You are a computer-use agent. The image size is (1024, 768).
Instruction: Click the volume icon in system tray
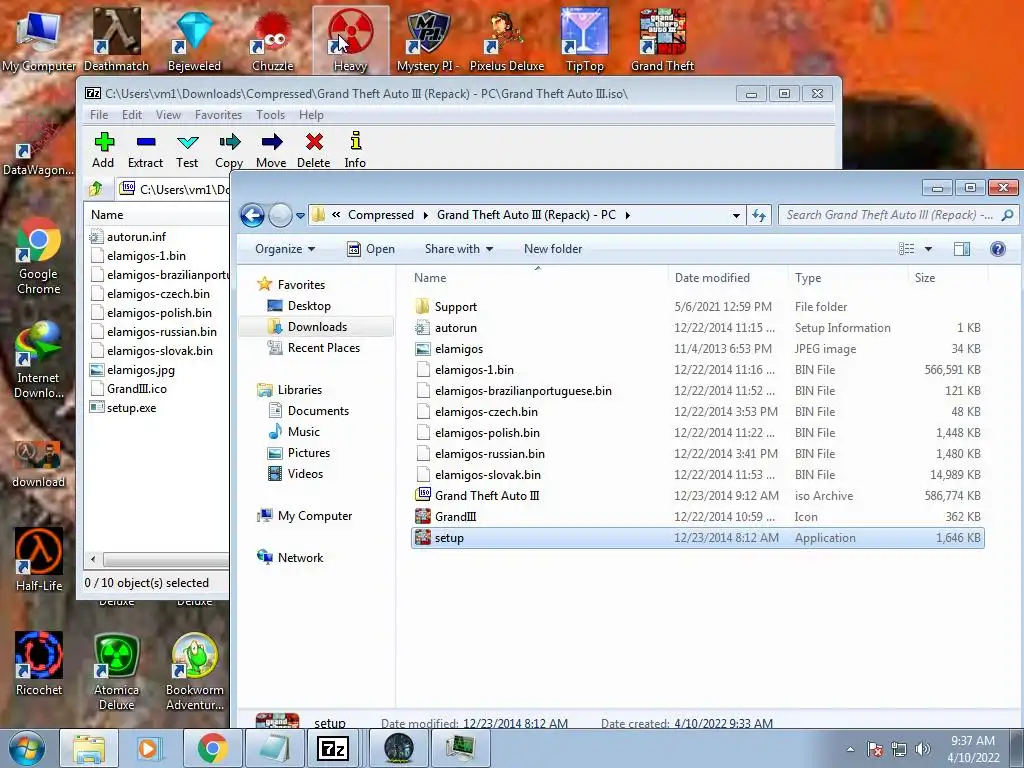tap(922, 749)
